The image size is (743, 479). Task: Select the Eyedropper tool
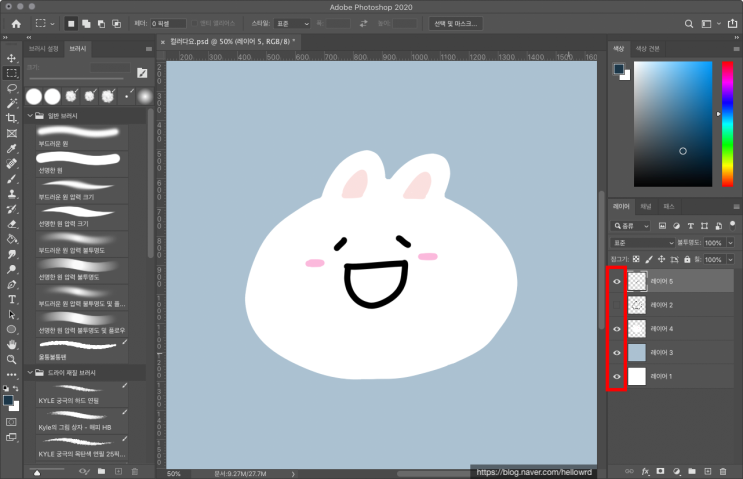[x=11, y=149]
